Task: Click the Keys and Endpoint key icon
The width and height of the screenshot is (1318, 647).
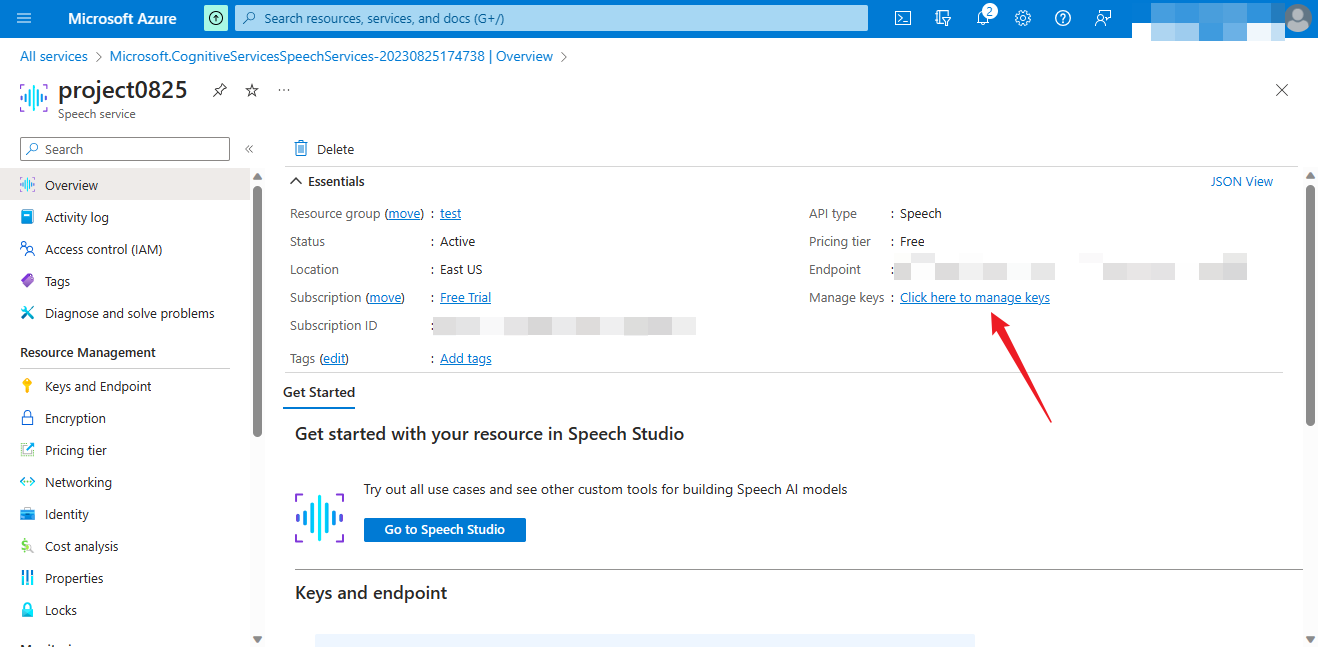Action: [27, 386]
